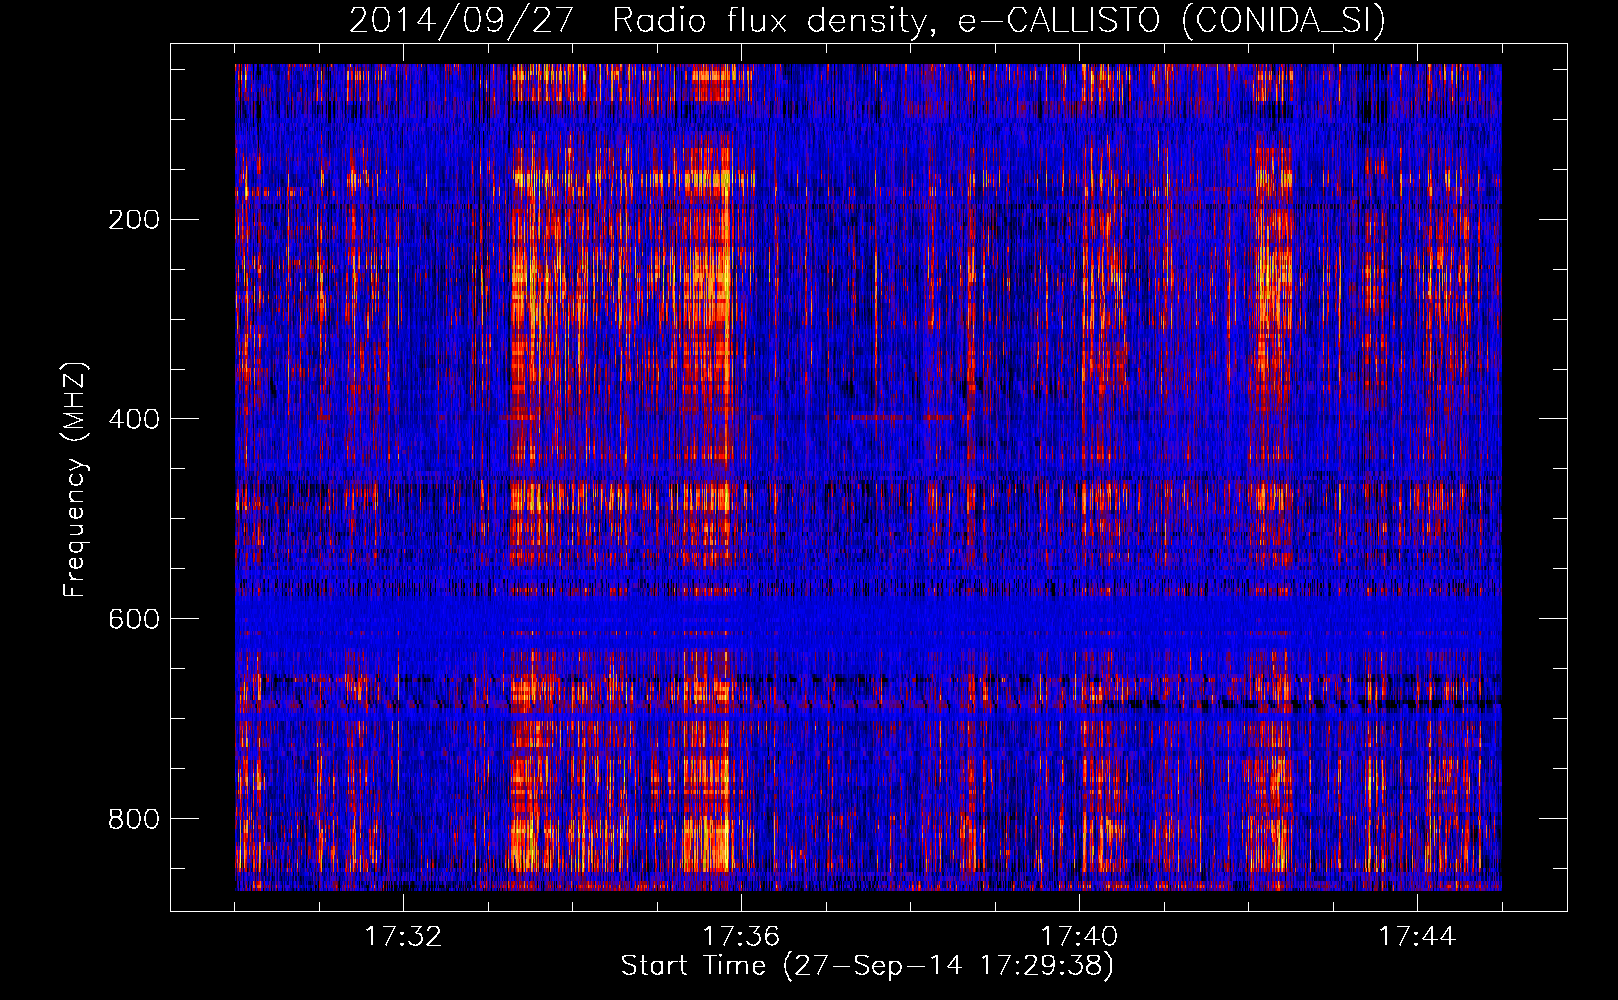Viewport: 1618px width, 1000px height.
Task: Click the "Frequency (MHZ)" axis label
Action: coord(75,480)
